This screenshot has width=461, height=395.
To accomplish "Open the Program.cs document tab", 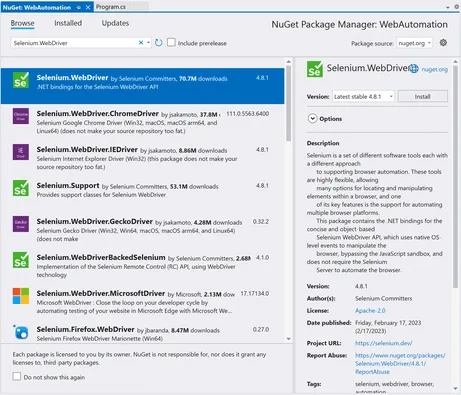I will [x=111, y=7].
